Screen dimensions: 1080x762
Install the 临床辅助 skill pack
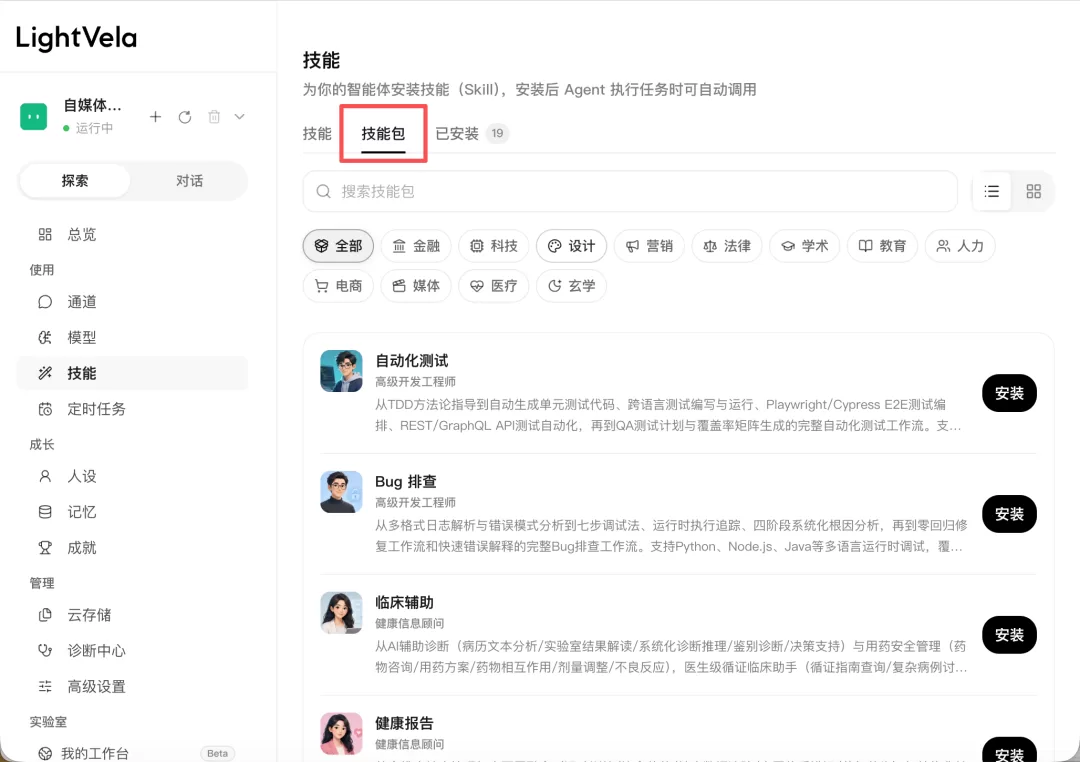1009,635
